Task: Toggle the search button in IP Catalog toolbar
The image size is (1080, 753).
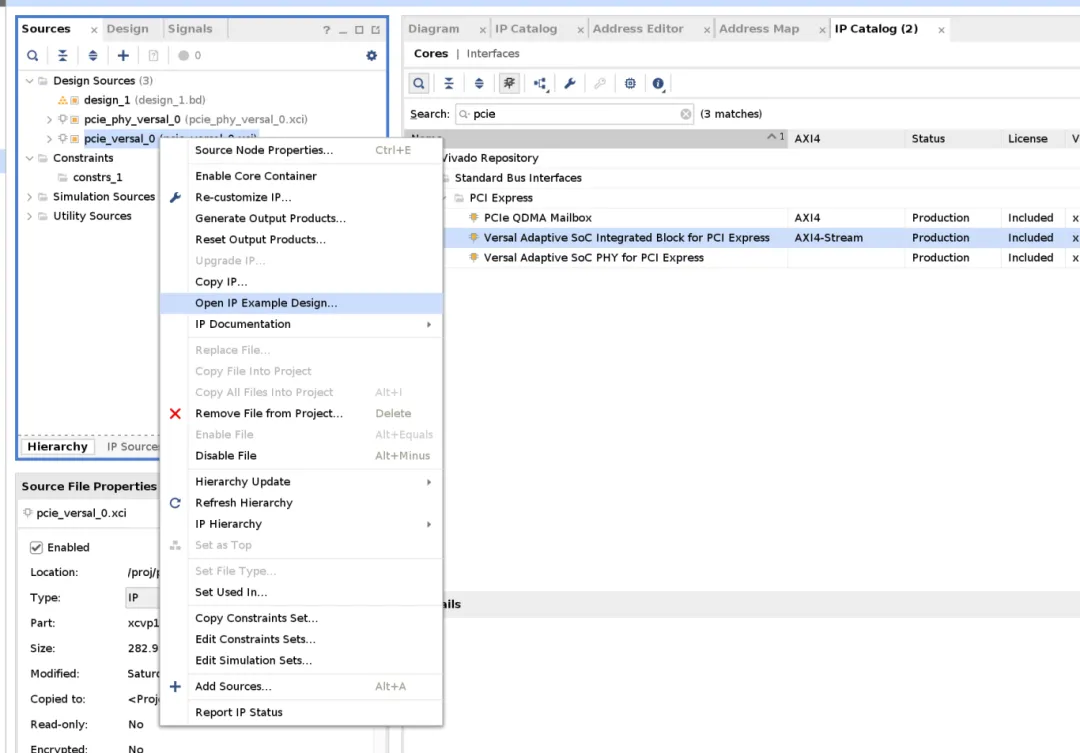Action: pos(419,84)
